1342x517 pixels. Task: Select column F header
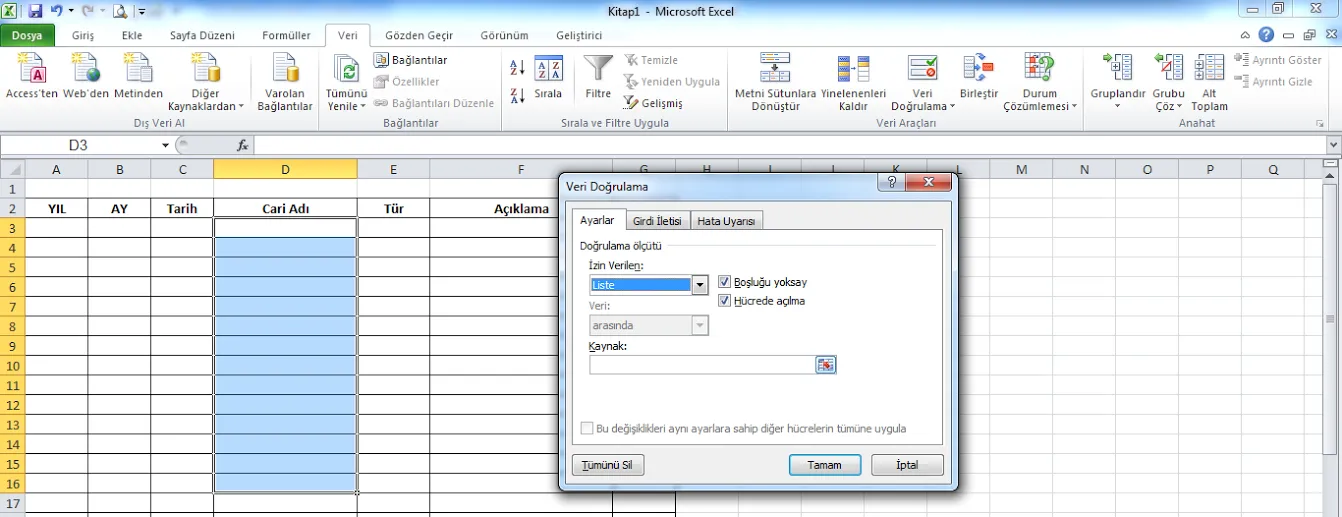pos(521,170)
